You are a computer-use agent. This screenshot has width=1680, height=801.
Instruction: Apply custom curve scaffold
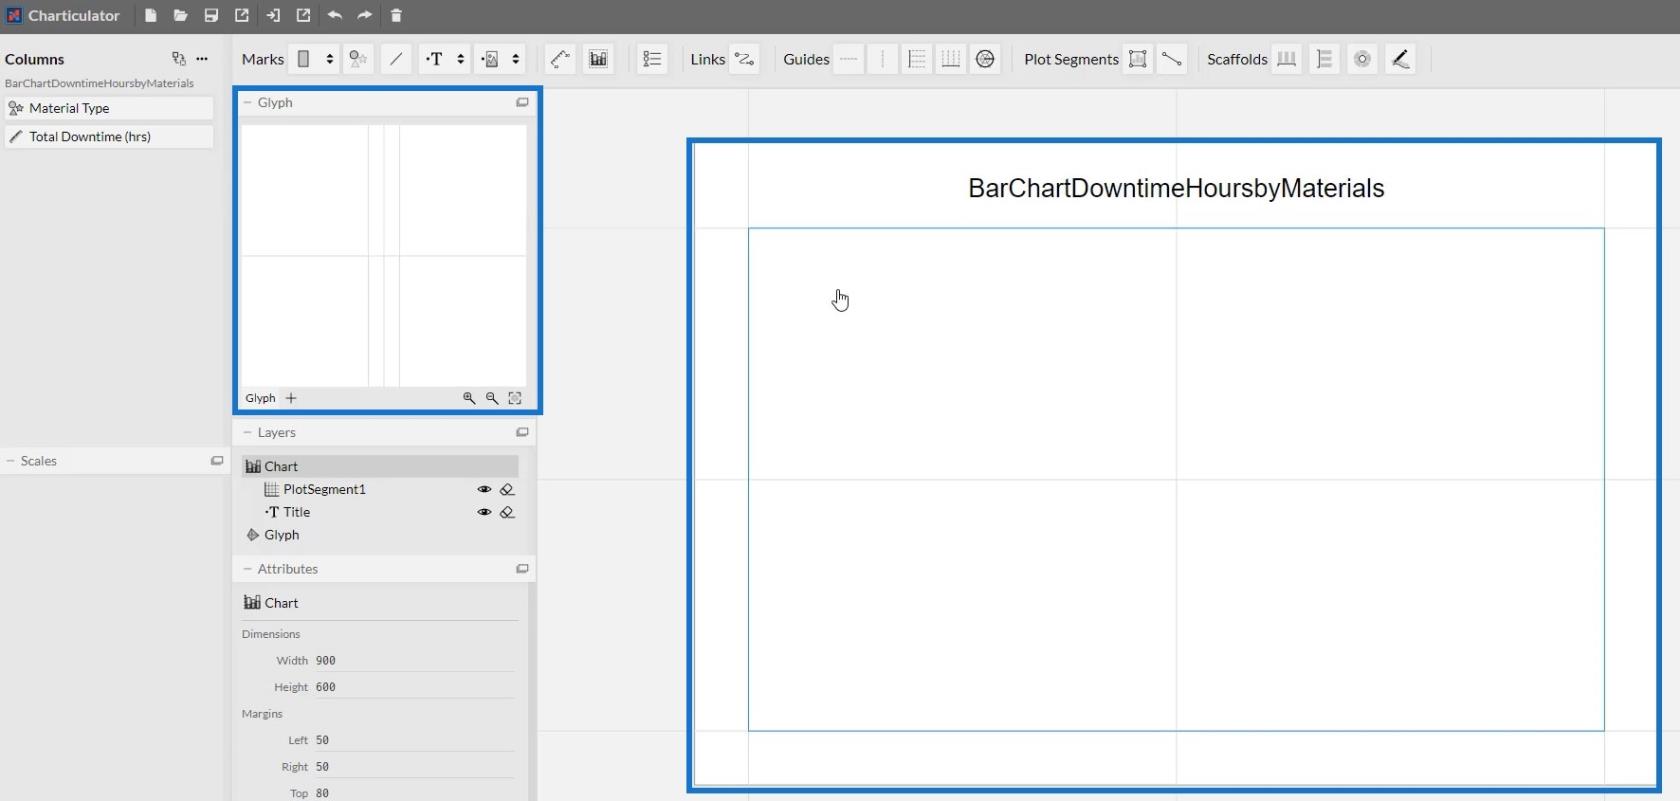pos(1401,59)
